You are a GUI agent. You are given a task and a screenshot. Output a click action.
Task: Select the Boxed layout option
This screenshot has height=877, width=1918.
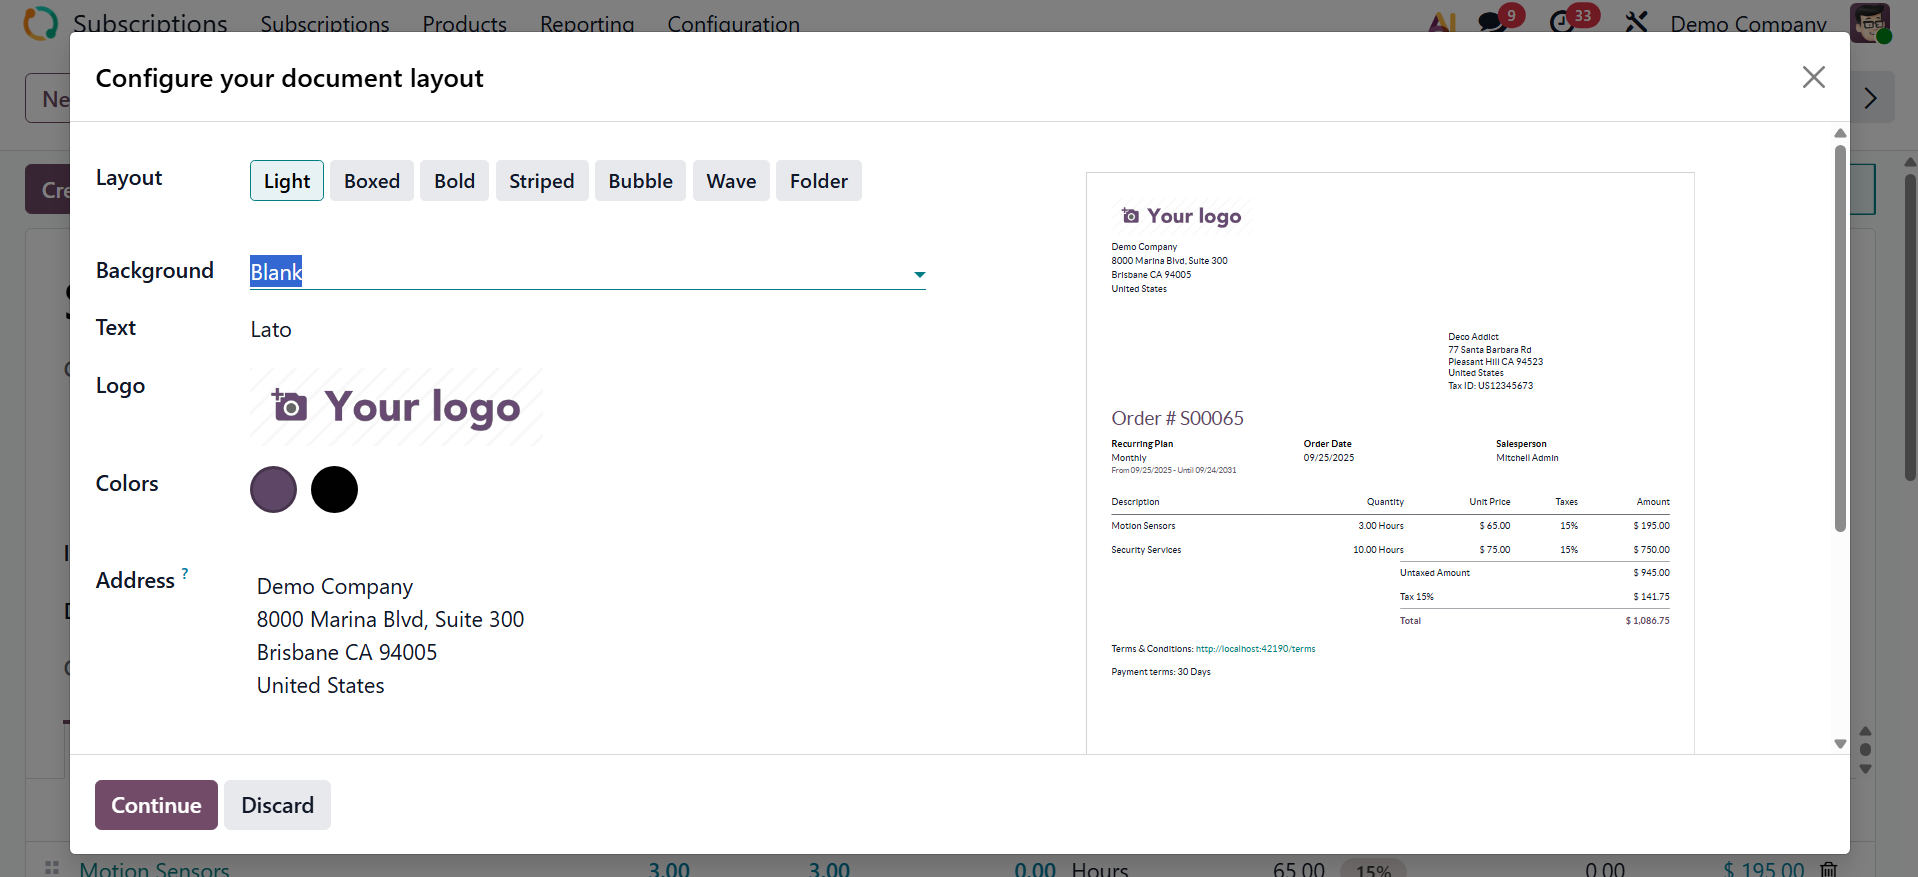(372, 181)
